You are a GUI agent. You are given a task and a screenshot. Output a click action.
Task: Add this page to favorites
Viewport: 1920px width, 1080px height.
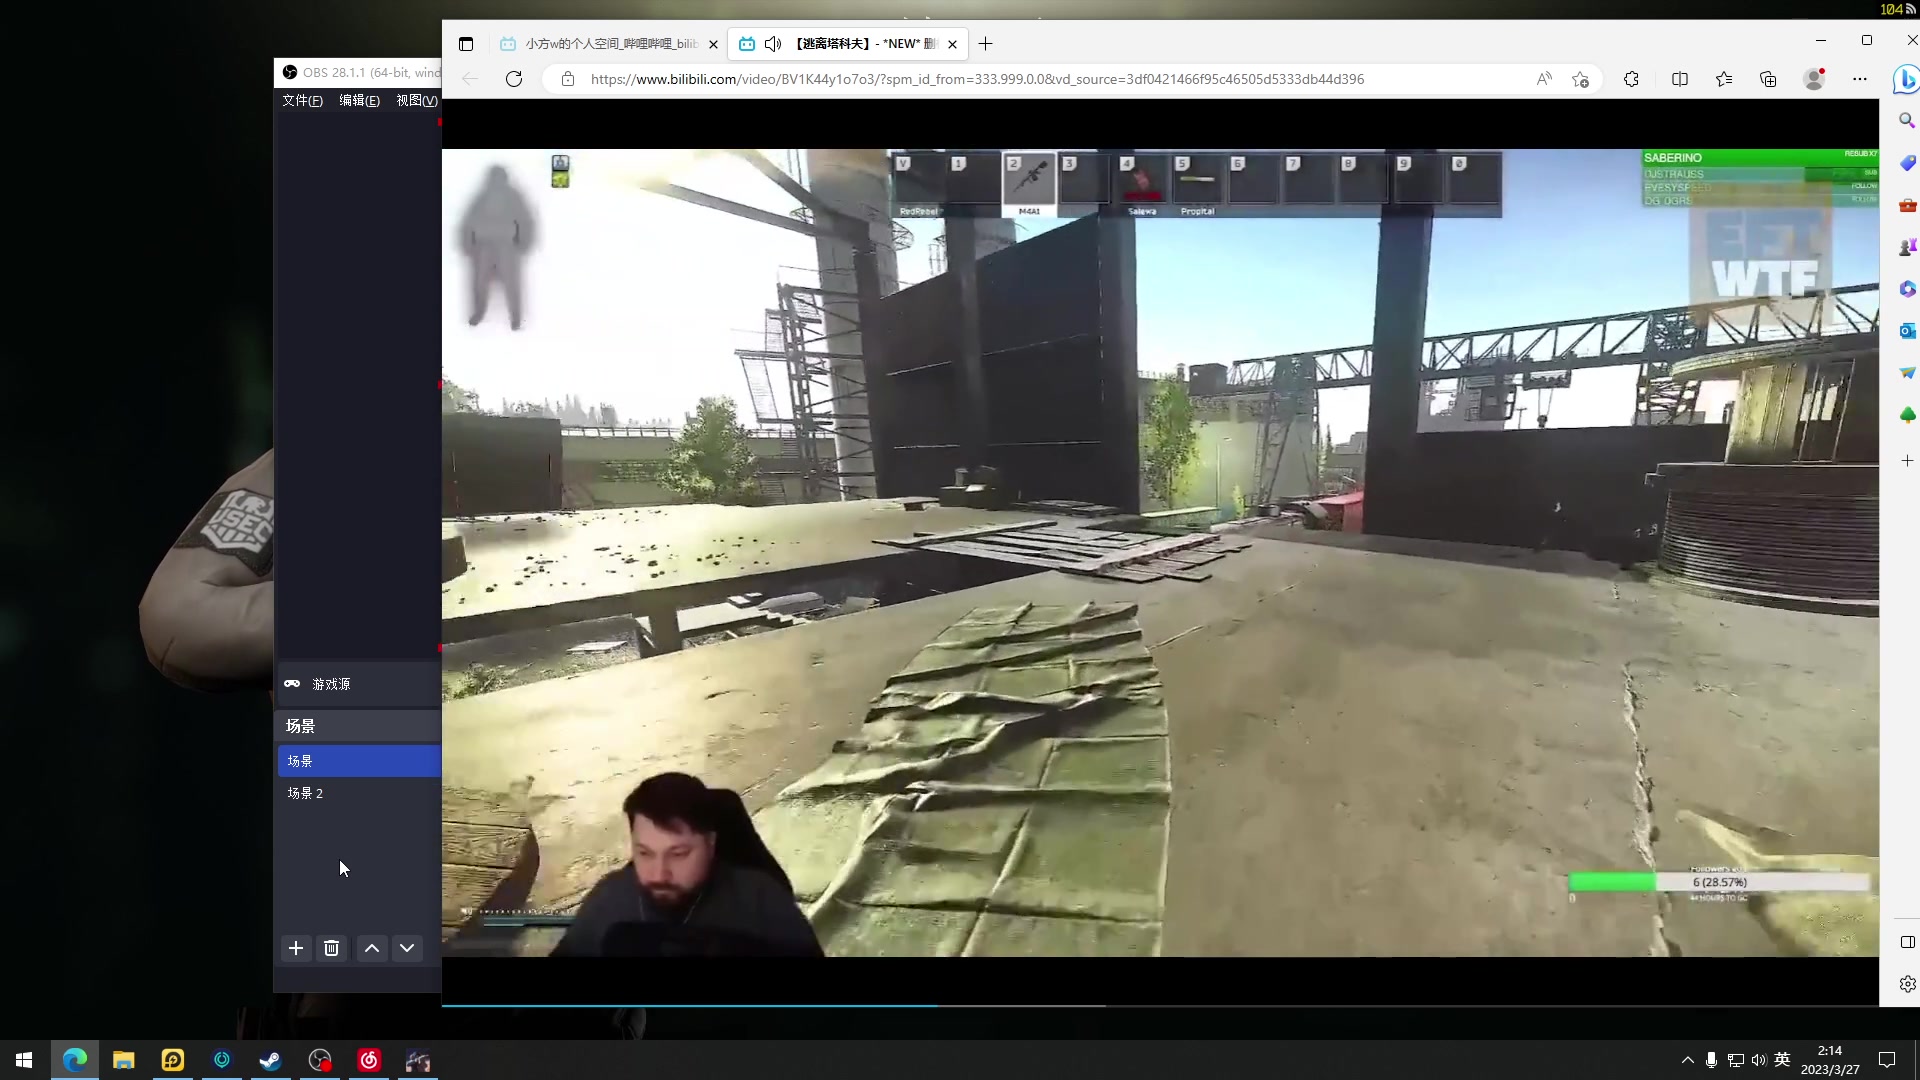tap(1580, 79)
